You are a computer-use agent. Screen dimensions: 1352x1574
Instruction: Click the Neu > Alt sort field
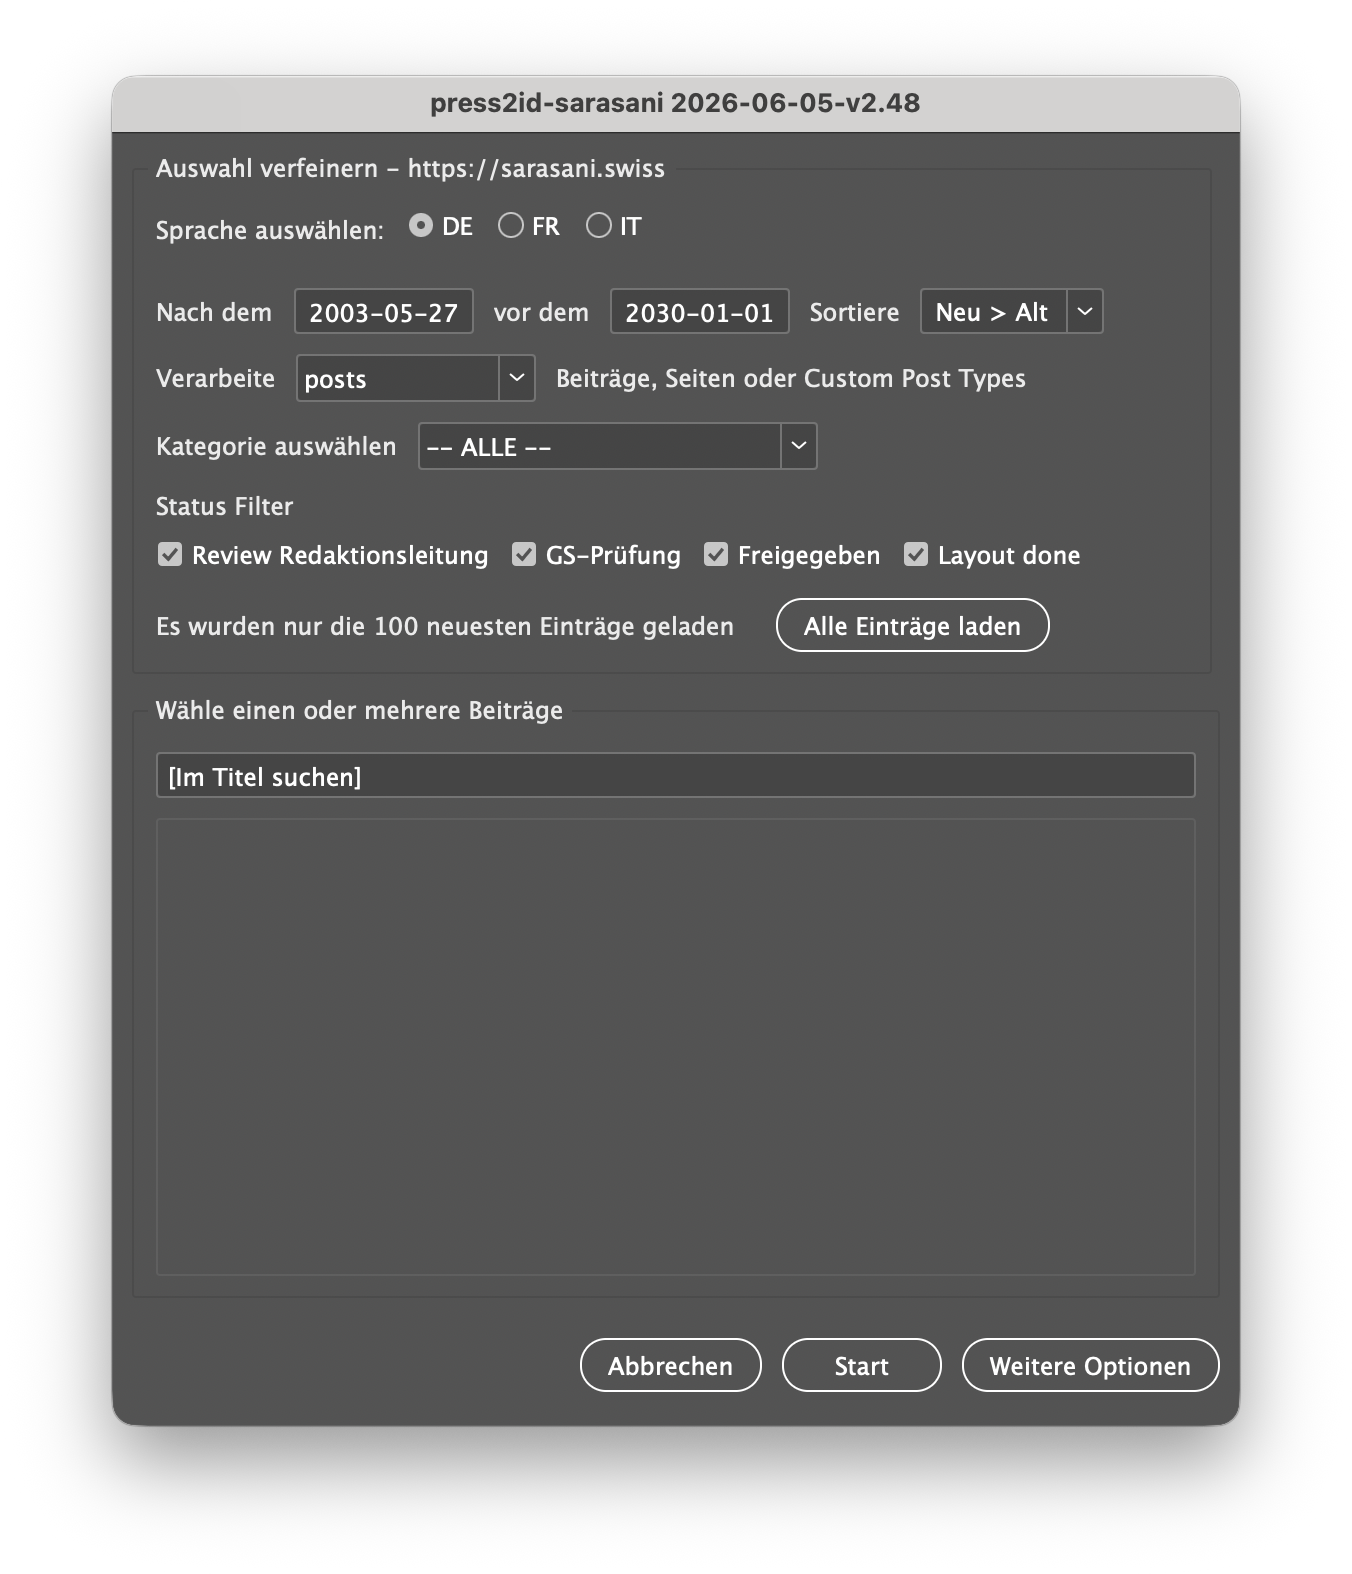click(993, 312)
